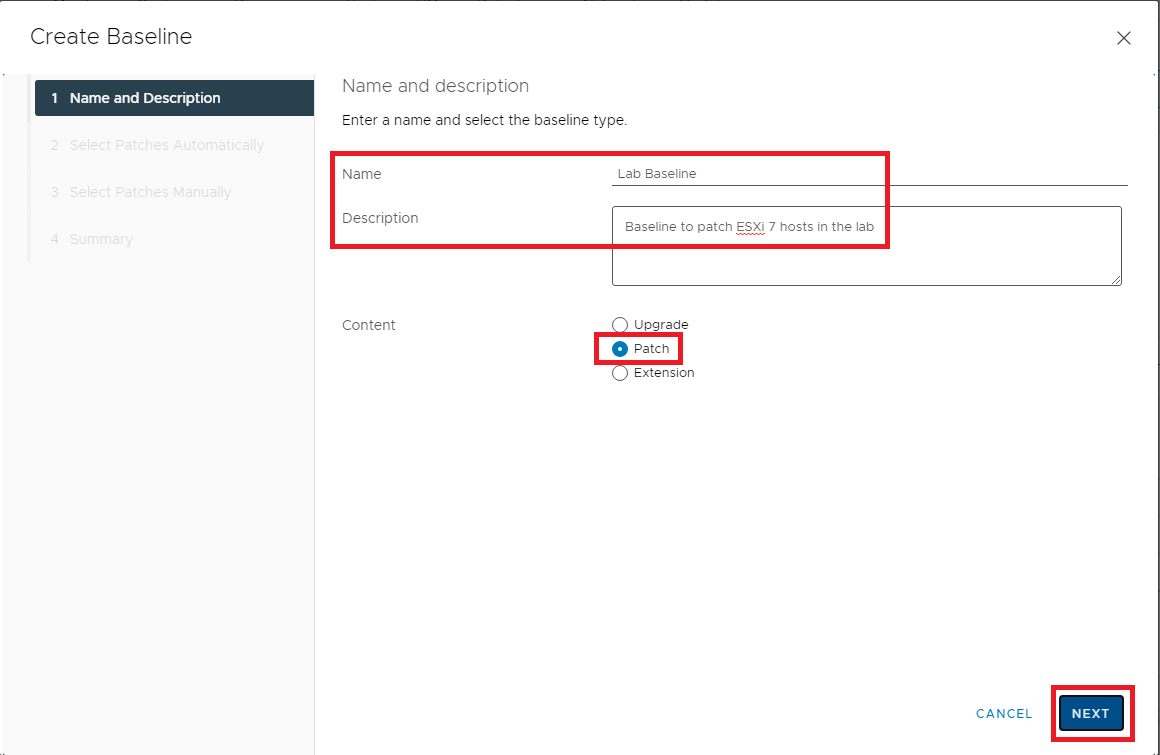Open the Select Patches Manually step

[150, 192]
